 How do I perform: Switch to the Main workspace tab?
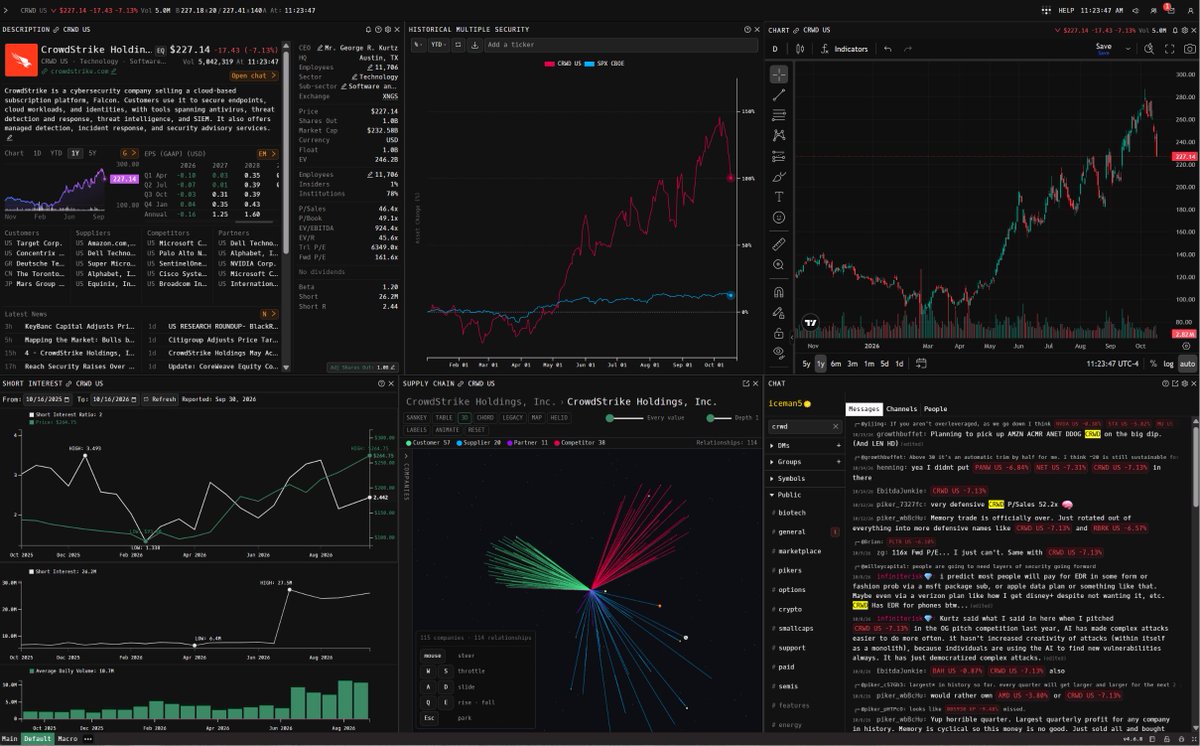(10, 739)
